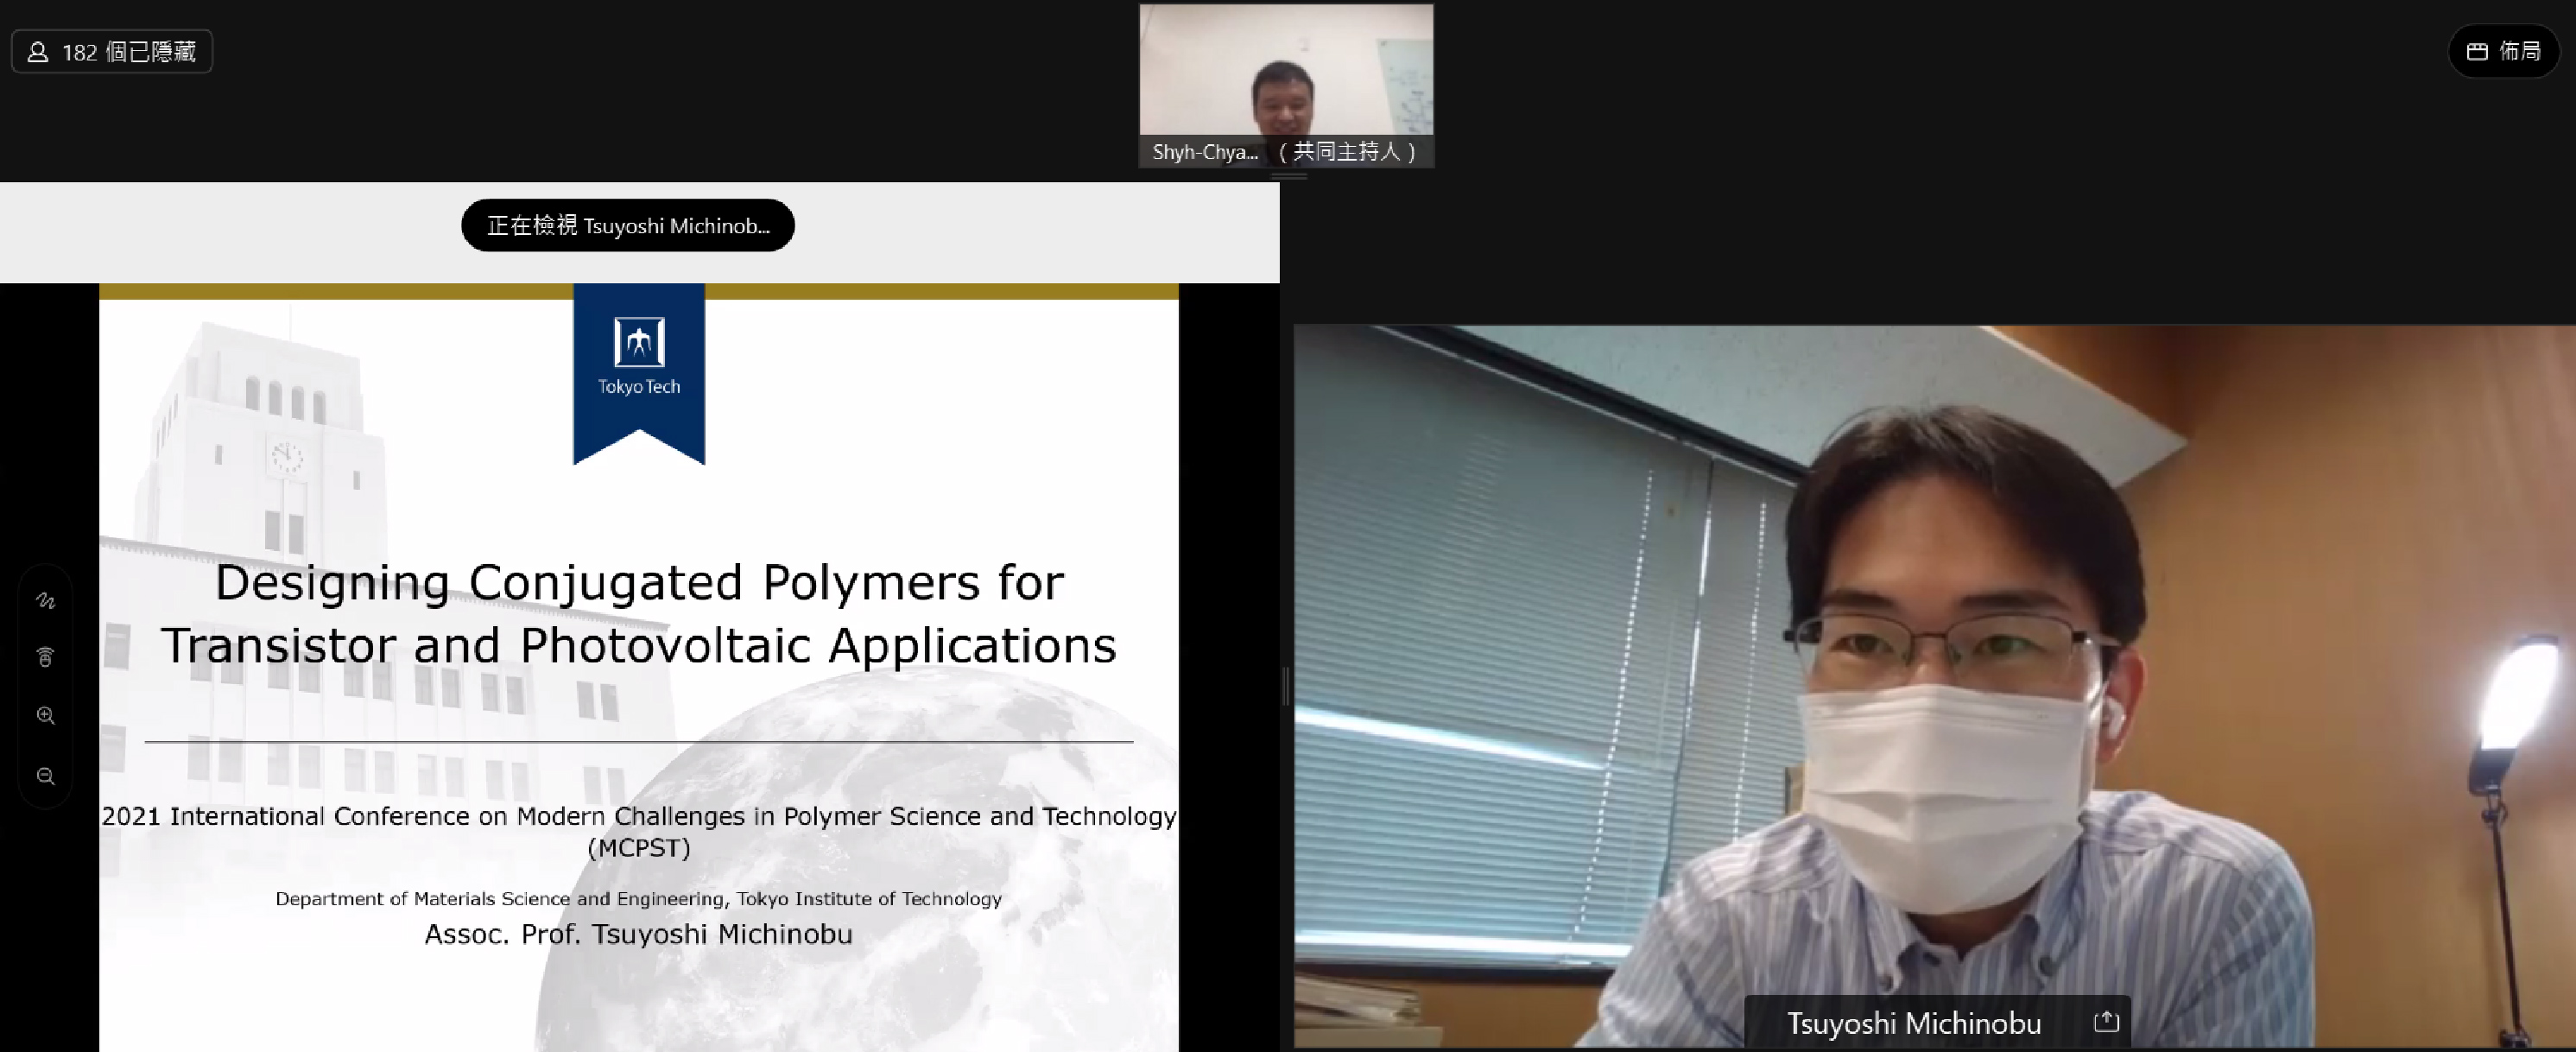The height and width of the screenshot is (1052, 2576).
Task: Click the (共同主持人) co-host label
Action: 1347,152
